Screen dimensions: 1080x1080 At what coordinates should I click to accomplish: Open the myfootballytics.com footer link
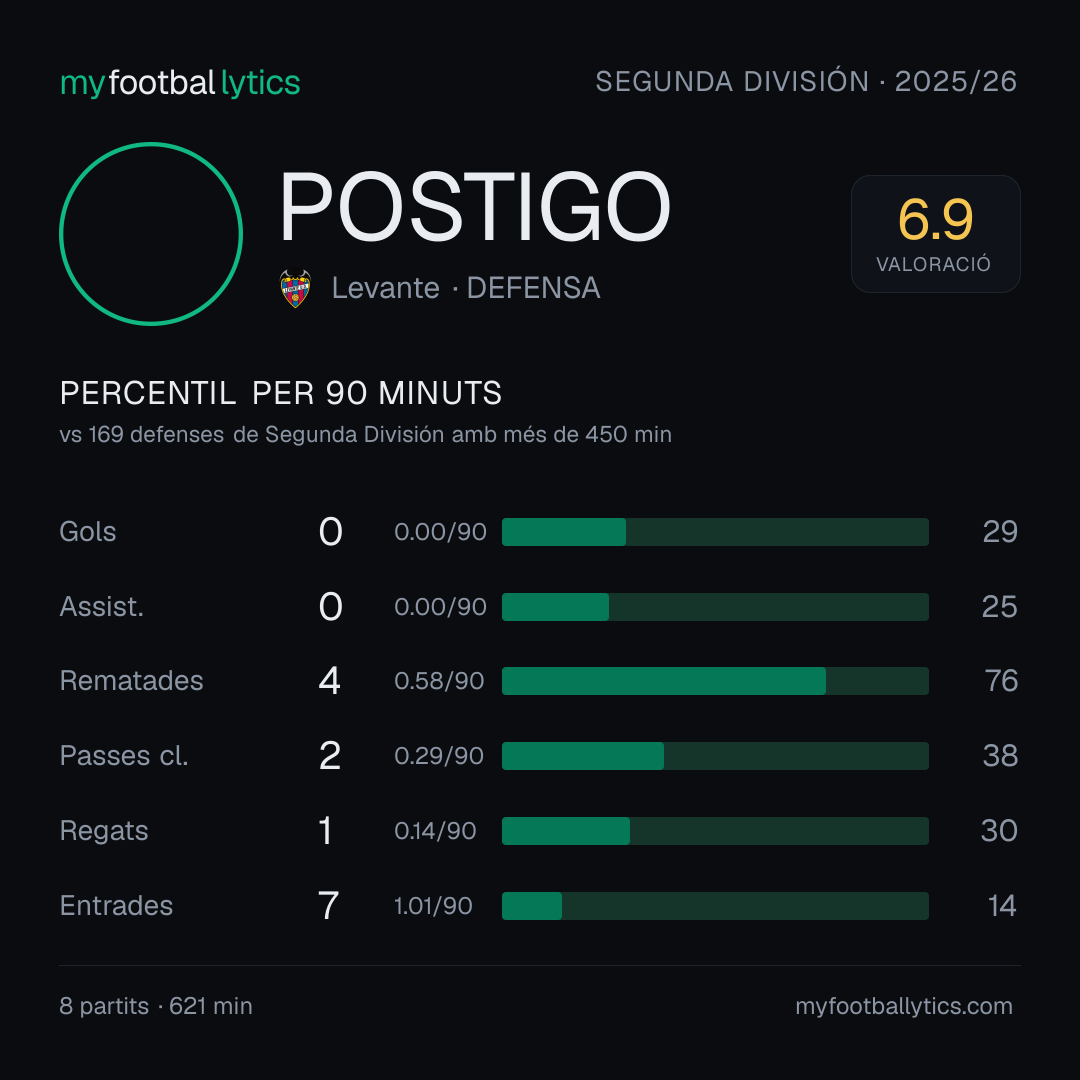point(904,1006)
